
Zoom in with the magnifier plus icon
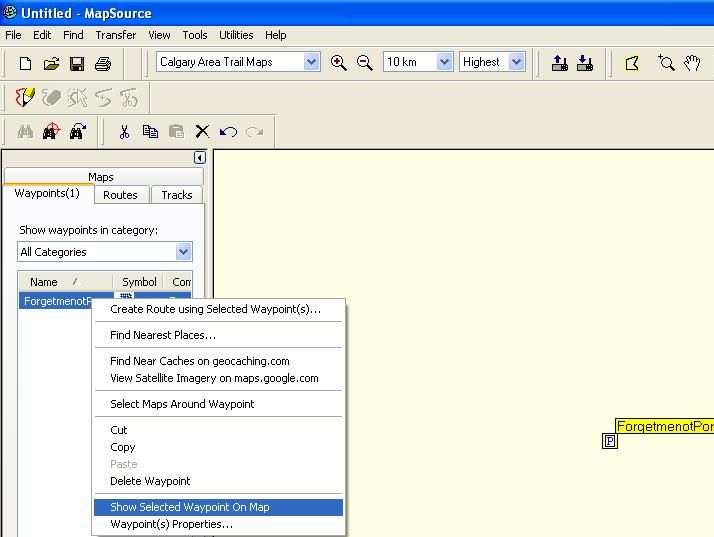[x=339, y=62]
